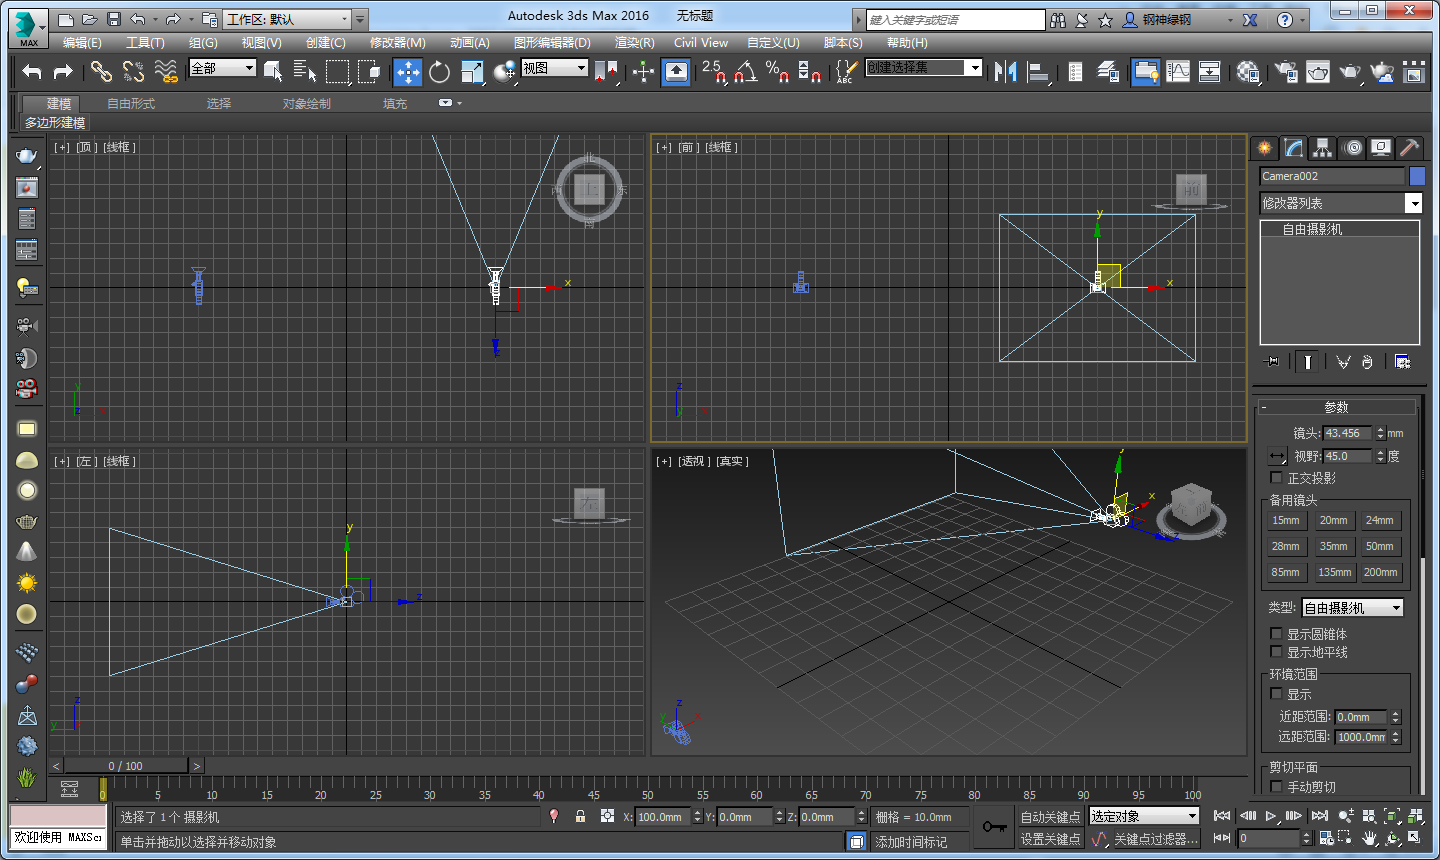Viewport: 1440px width, 860px height.
Task: Set stock lens to 15mm
Action: point(1286,520)
